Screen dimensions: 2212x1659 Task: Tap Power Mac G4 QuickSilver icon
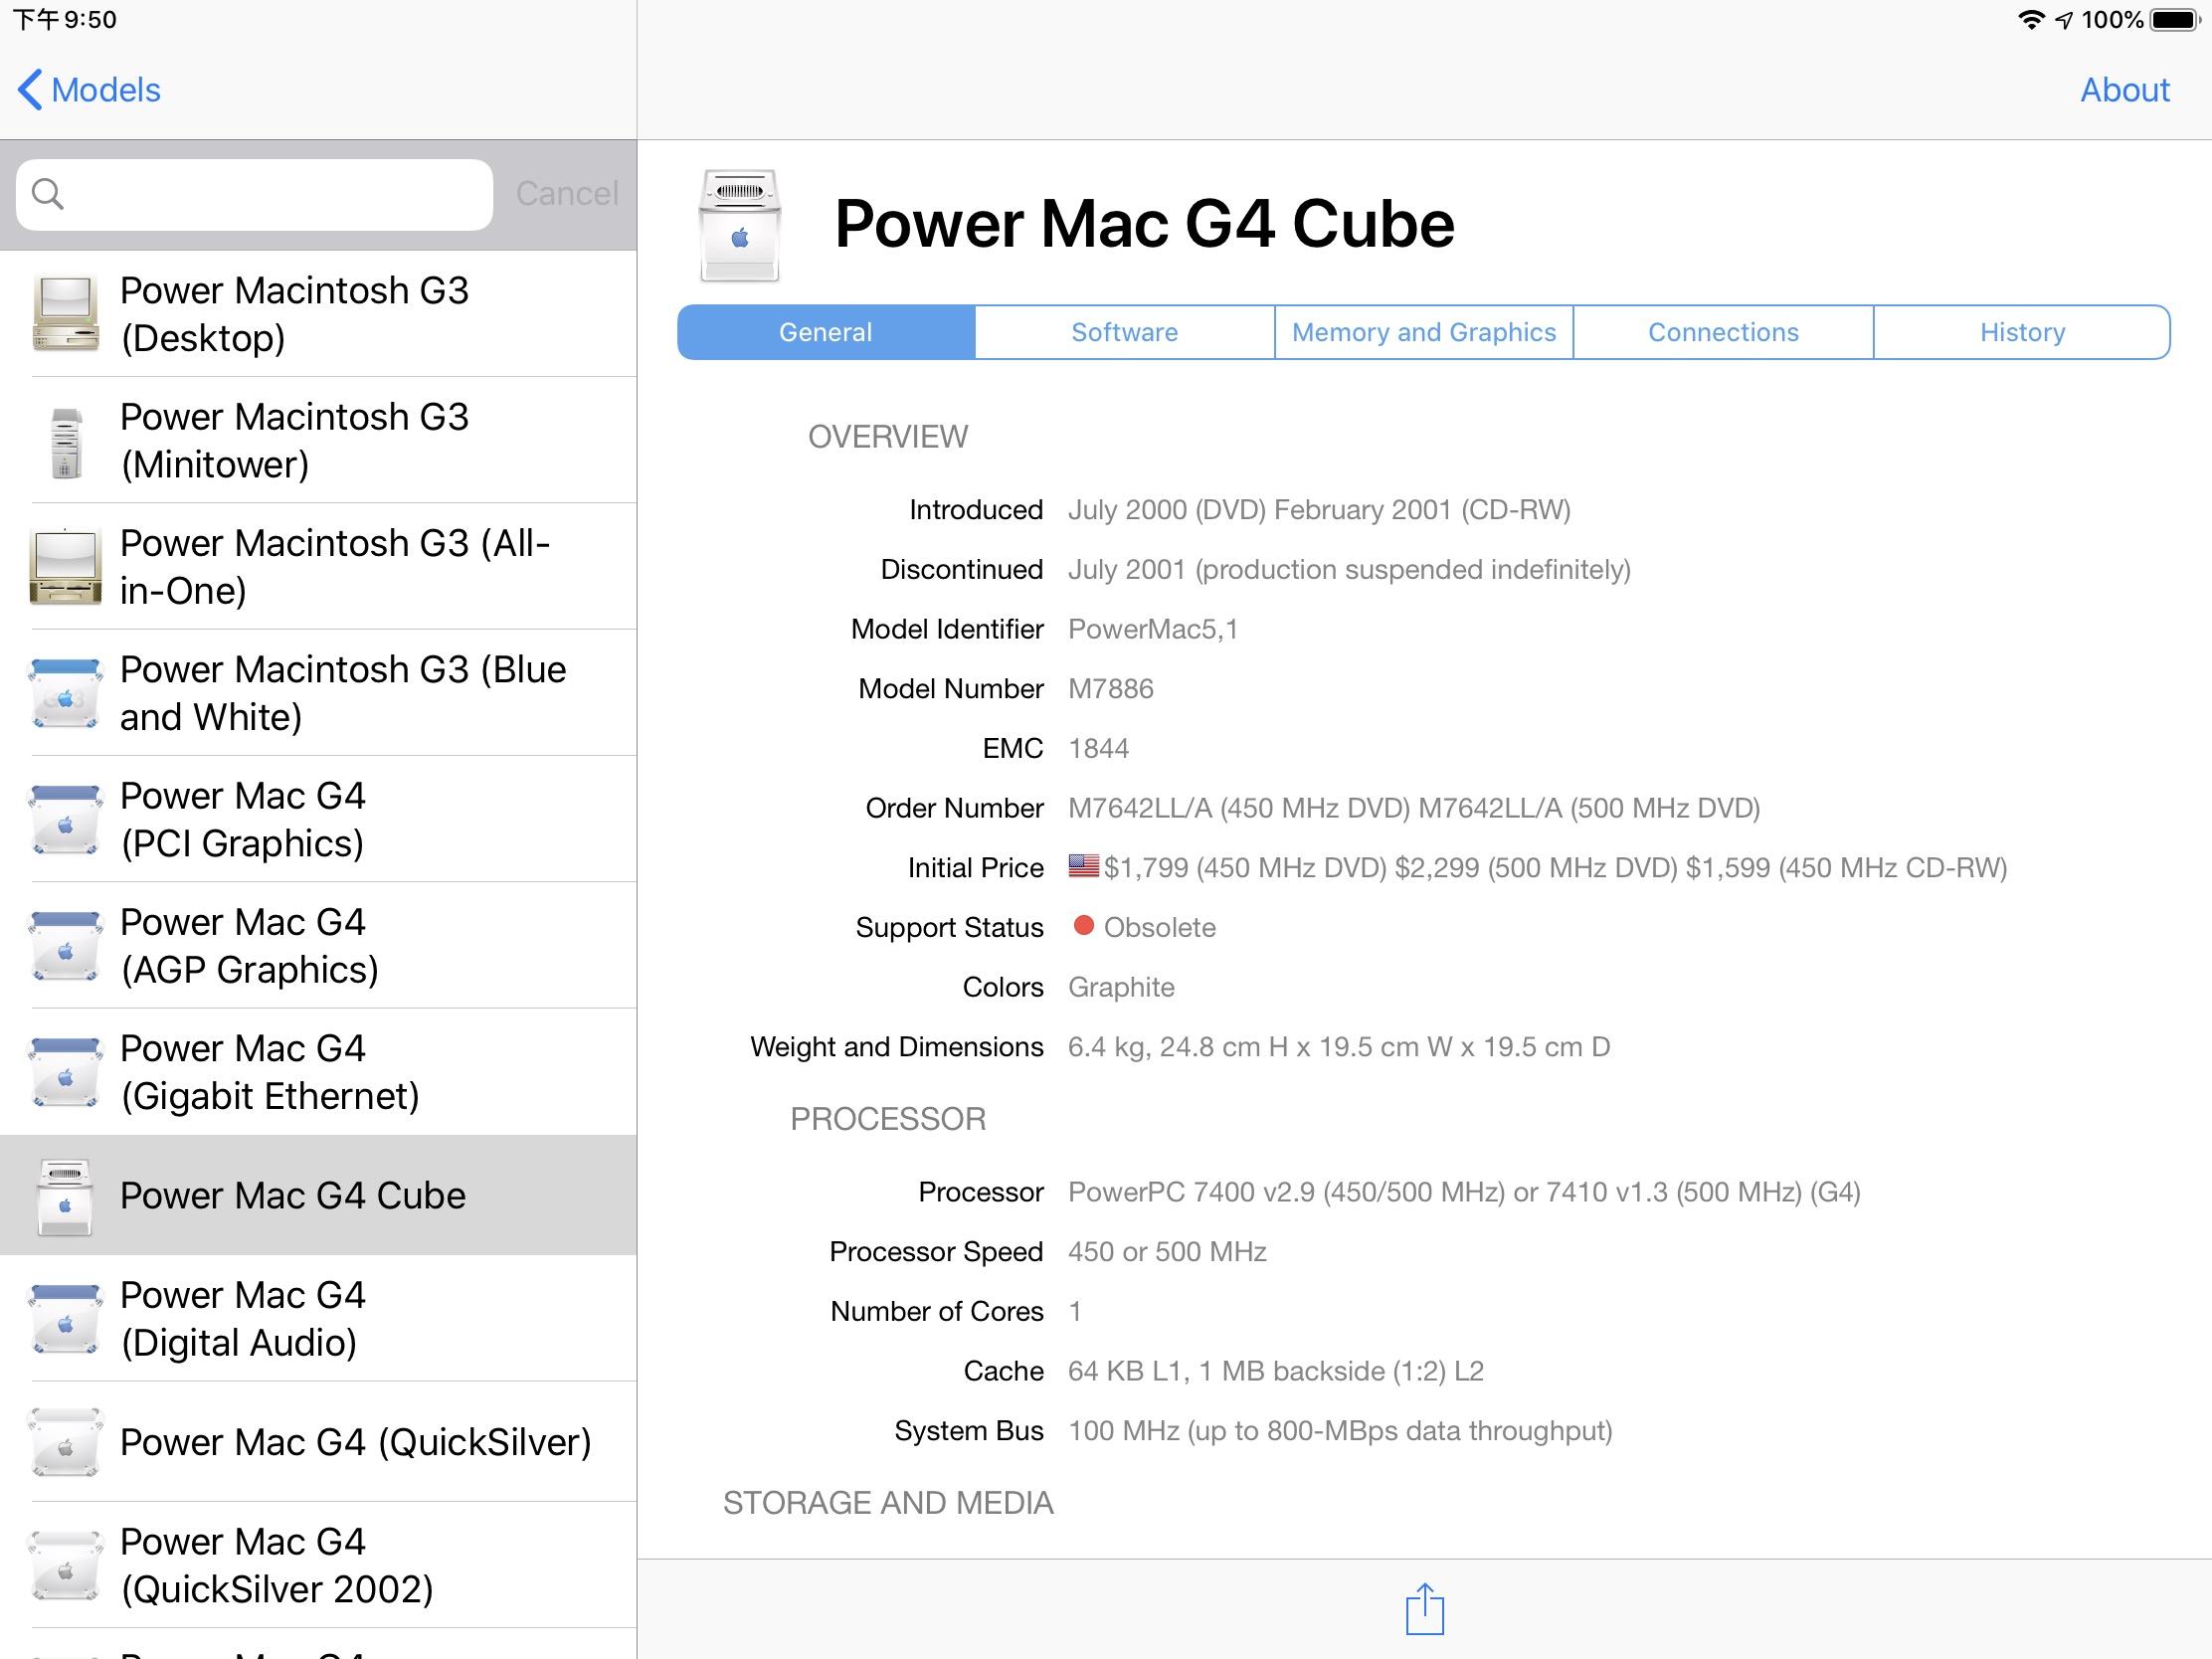(x=66, y=1442)
